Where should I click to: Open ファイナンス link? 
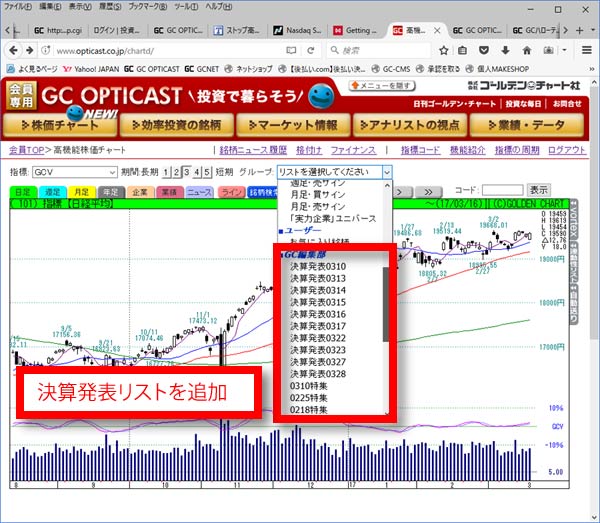[x=353, y=150]
